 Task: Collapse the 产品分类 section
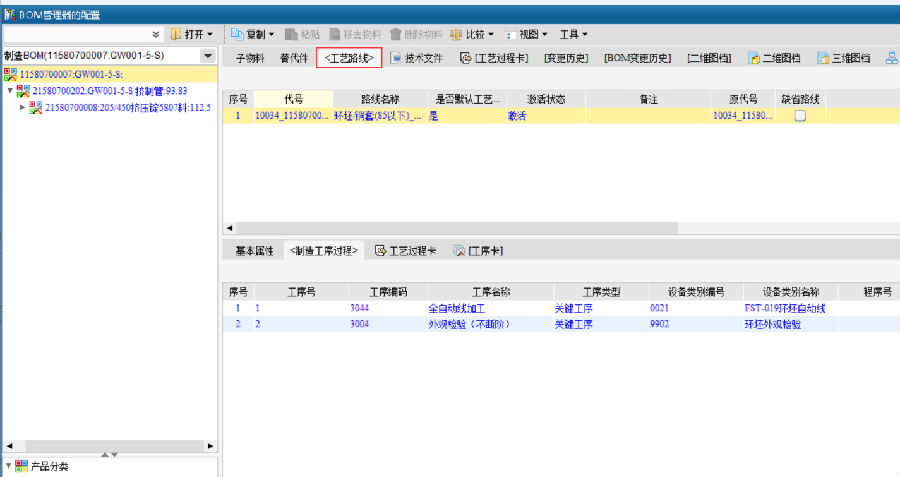click(x=8, y=466)
